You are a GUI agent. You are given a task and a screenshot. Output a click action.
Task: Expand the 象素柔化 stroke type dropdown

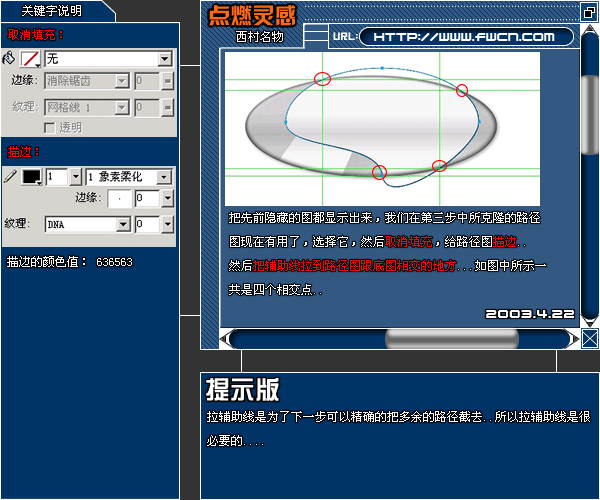coord(164,176)
